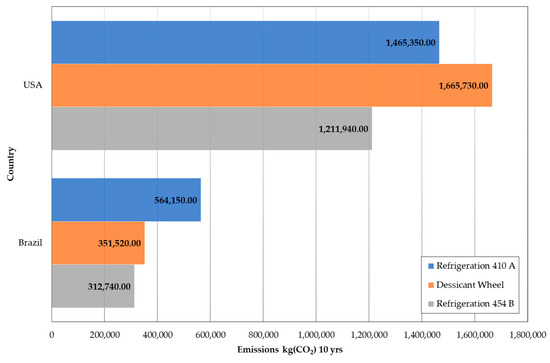Click axis tick label 600,000

click(210, 335)
